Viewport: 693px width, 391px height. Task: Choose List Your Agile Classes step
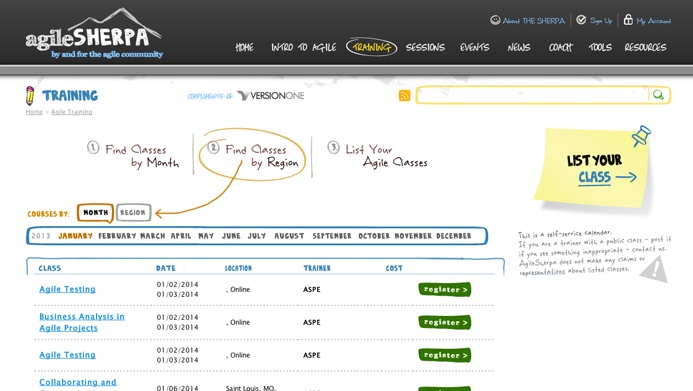point(377,155)
